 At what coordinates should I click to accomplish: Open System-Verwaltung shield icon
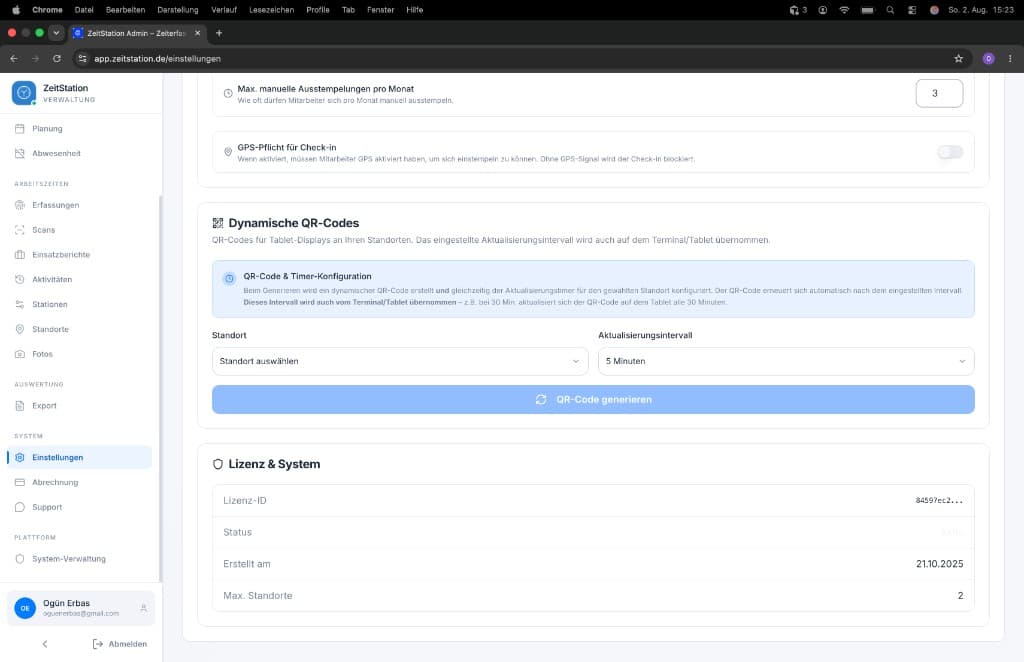(x=20, y=559)
